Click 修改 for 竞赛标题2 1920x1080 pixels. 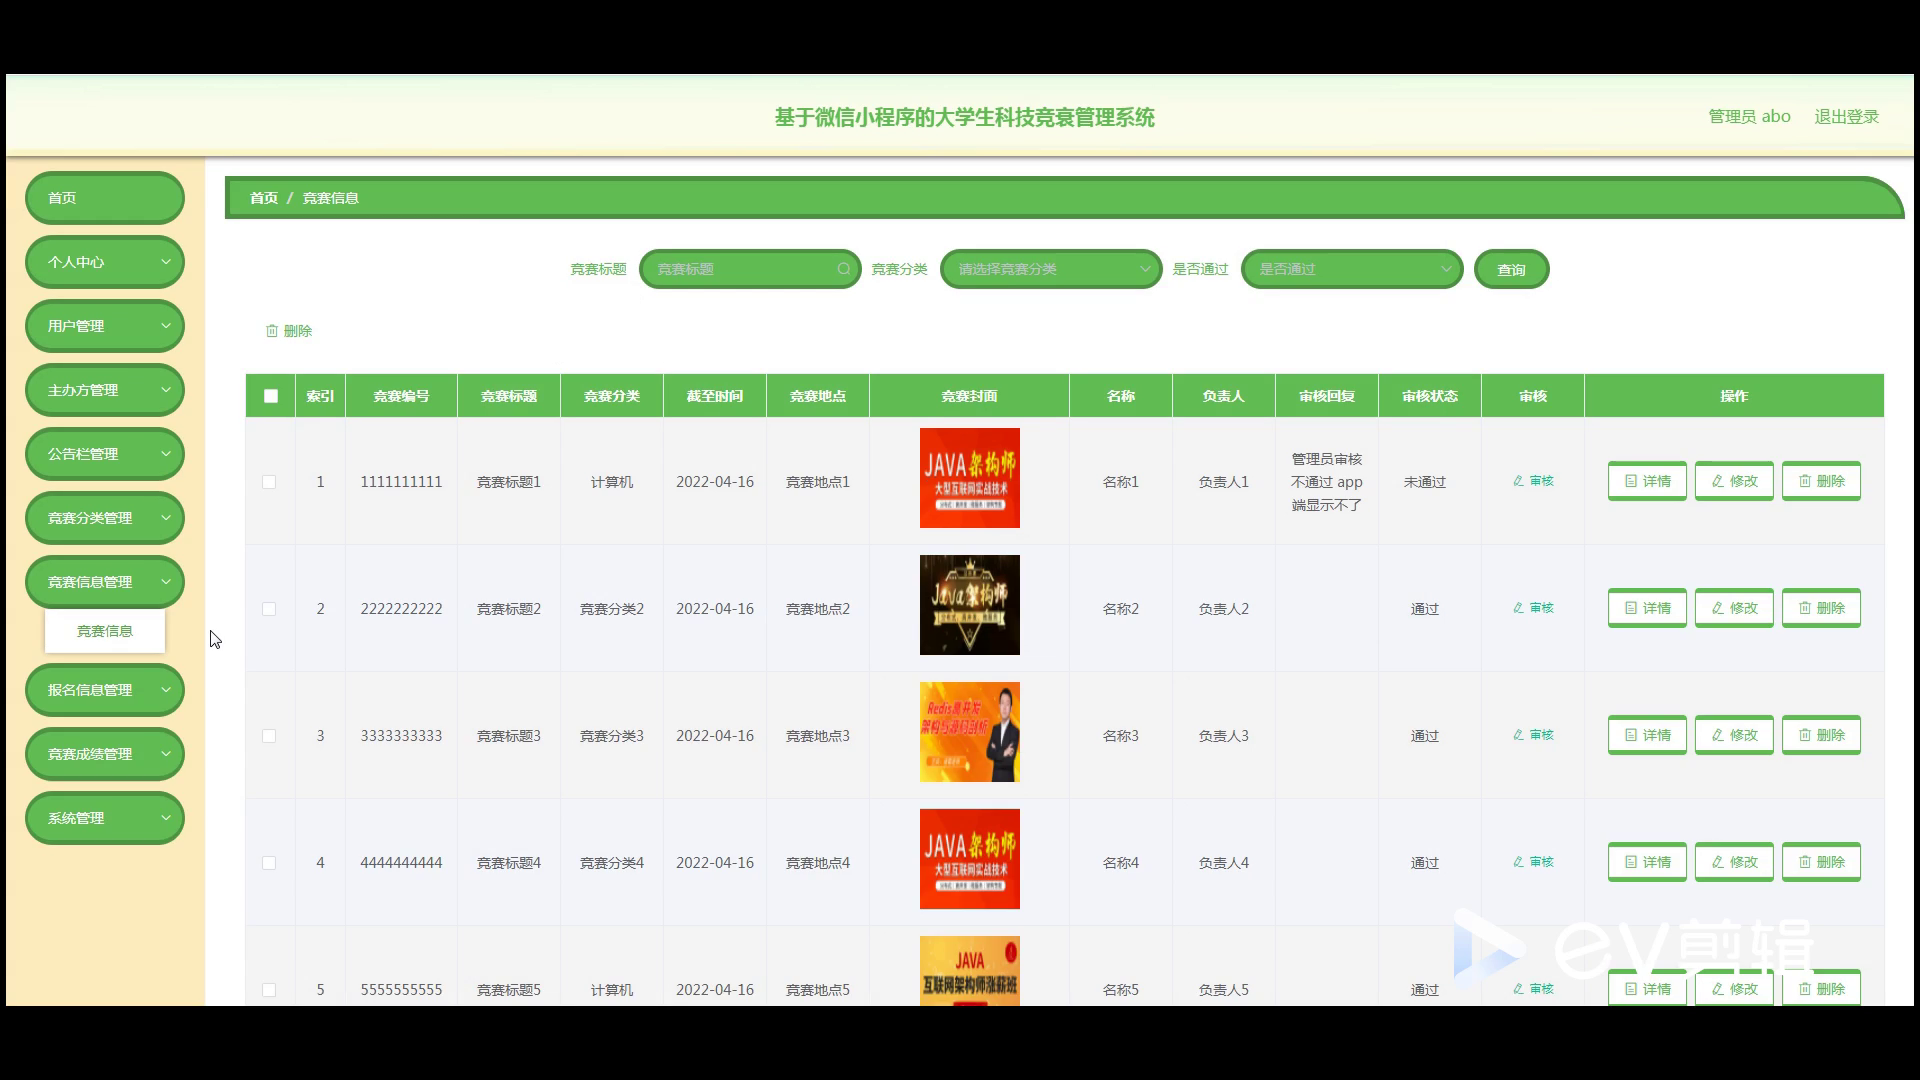pyautogui.click(x=1734, y=608)
